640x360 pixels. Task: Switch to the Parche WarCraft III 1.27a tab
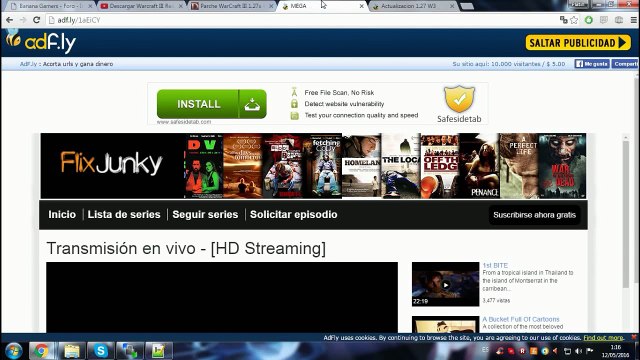pos(231,6)
